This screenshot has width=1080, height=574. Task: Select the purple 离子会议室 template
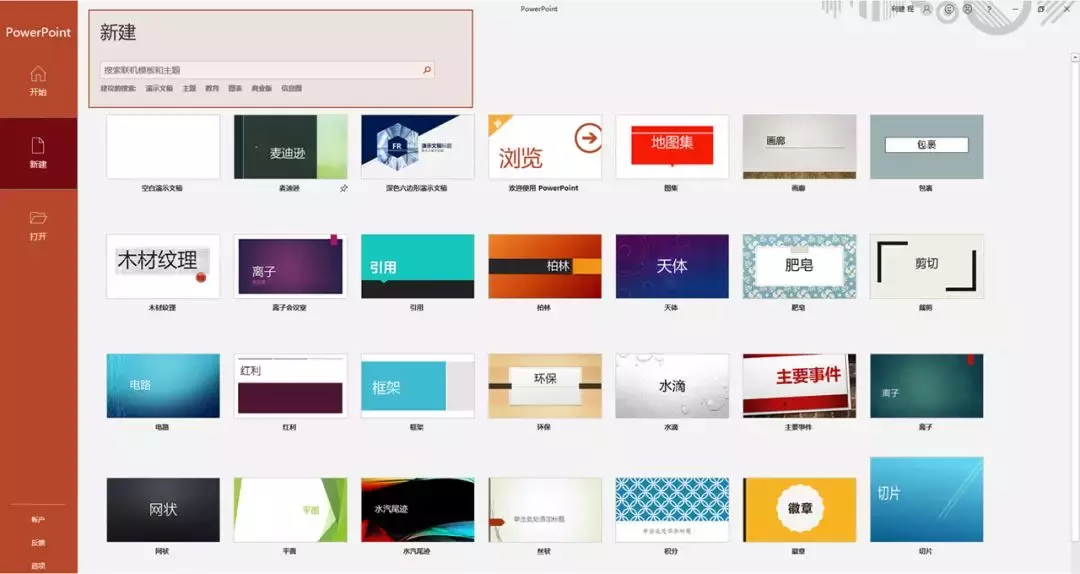[291, 267]
